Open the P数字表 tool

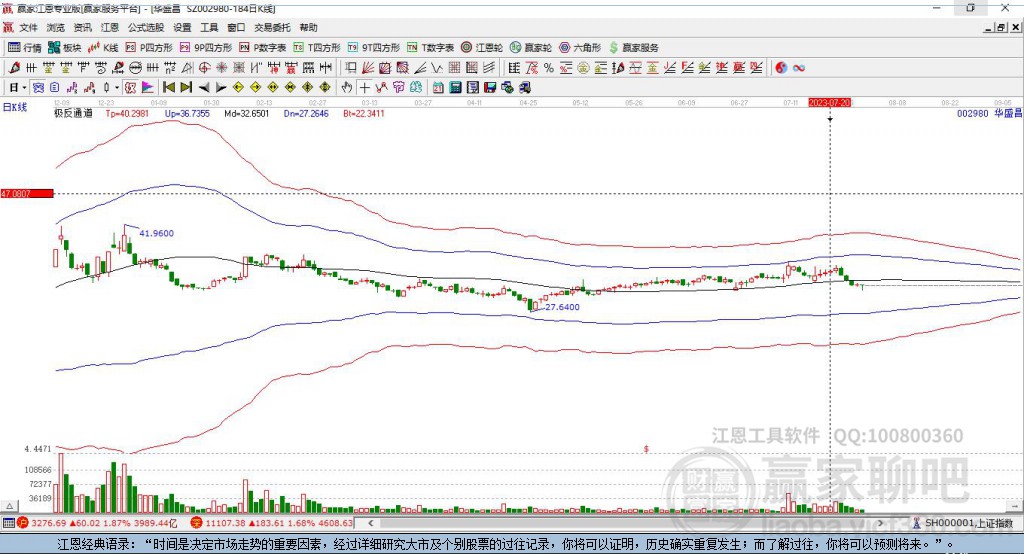click(262, 48)
